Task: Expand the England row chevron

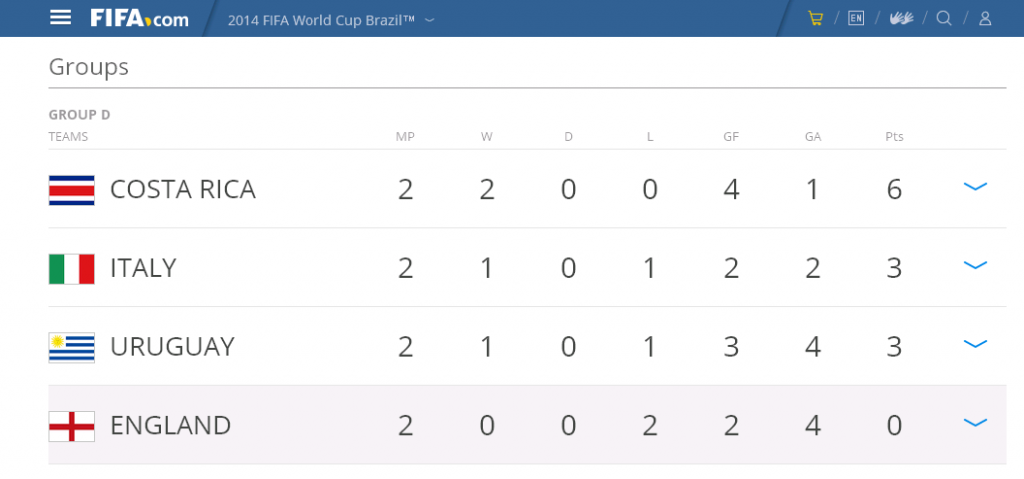Action: (975, 422)
